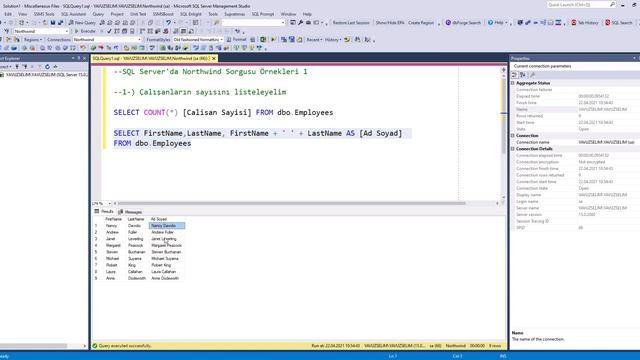
Task: Click the Save All icon in the toolbar
Action: tap(60, 23)
